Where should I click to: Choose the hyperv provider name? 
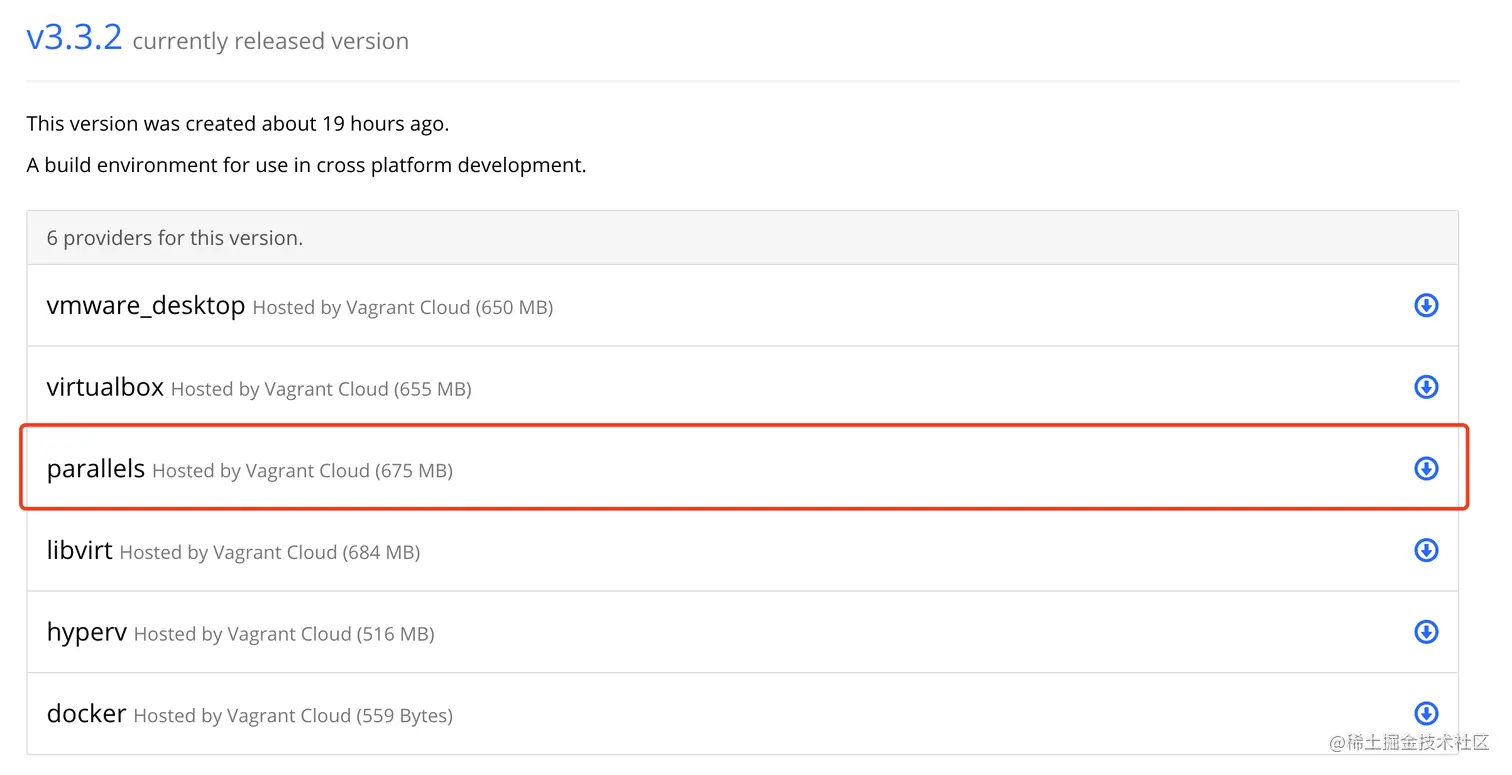(x=86, y=632)
